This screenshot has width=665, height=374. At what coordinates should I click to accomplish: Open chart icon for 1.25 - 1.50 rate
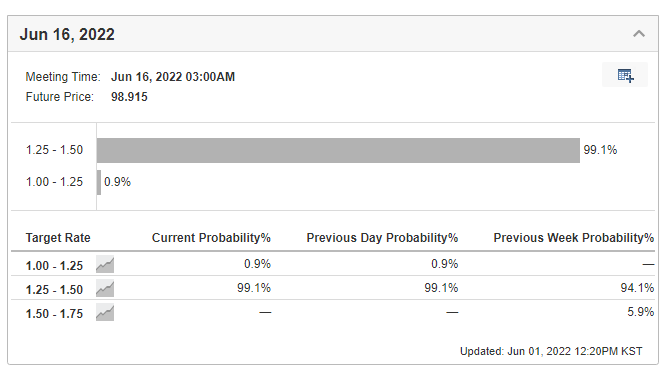coord(105,289)
